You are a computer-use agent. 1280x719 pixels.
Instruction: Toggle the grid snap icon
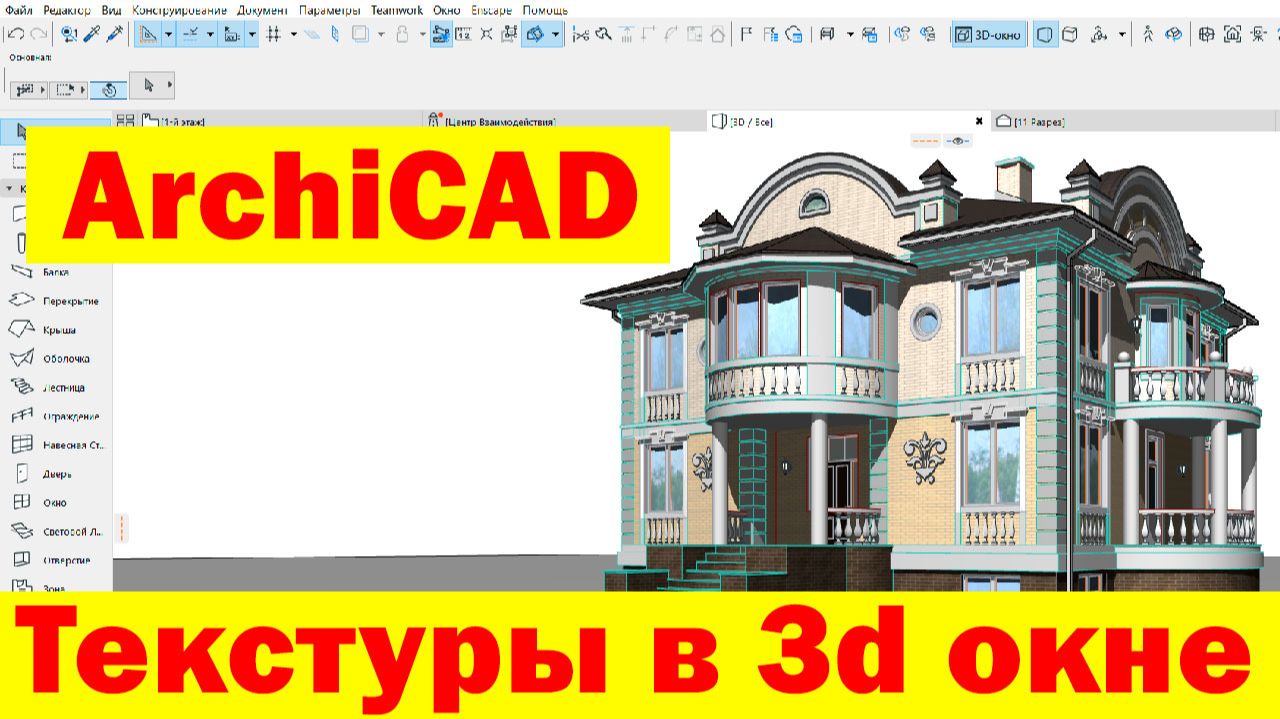point(273,34)
